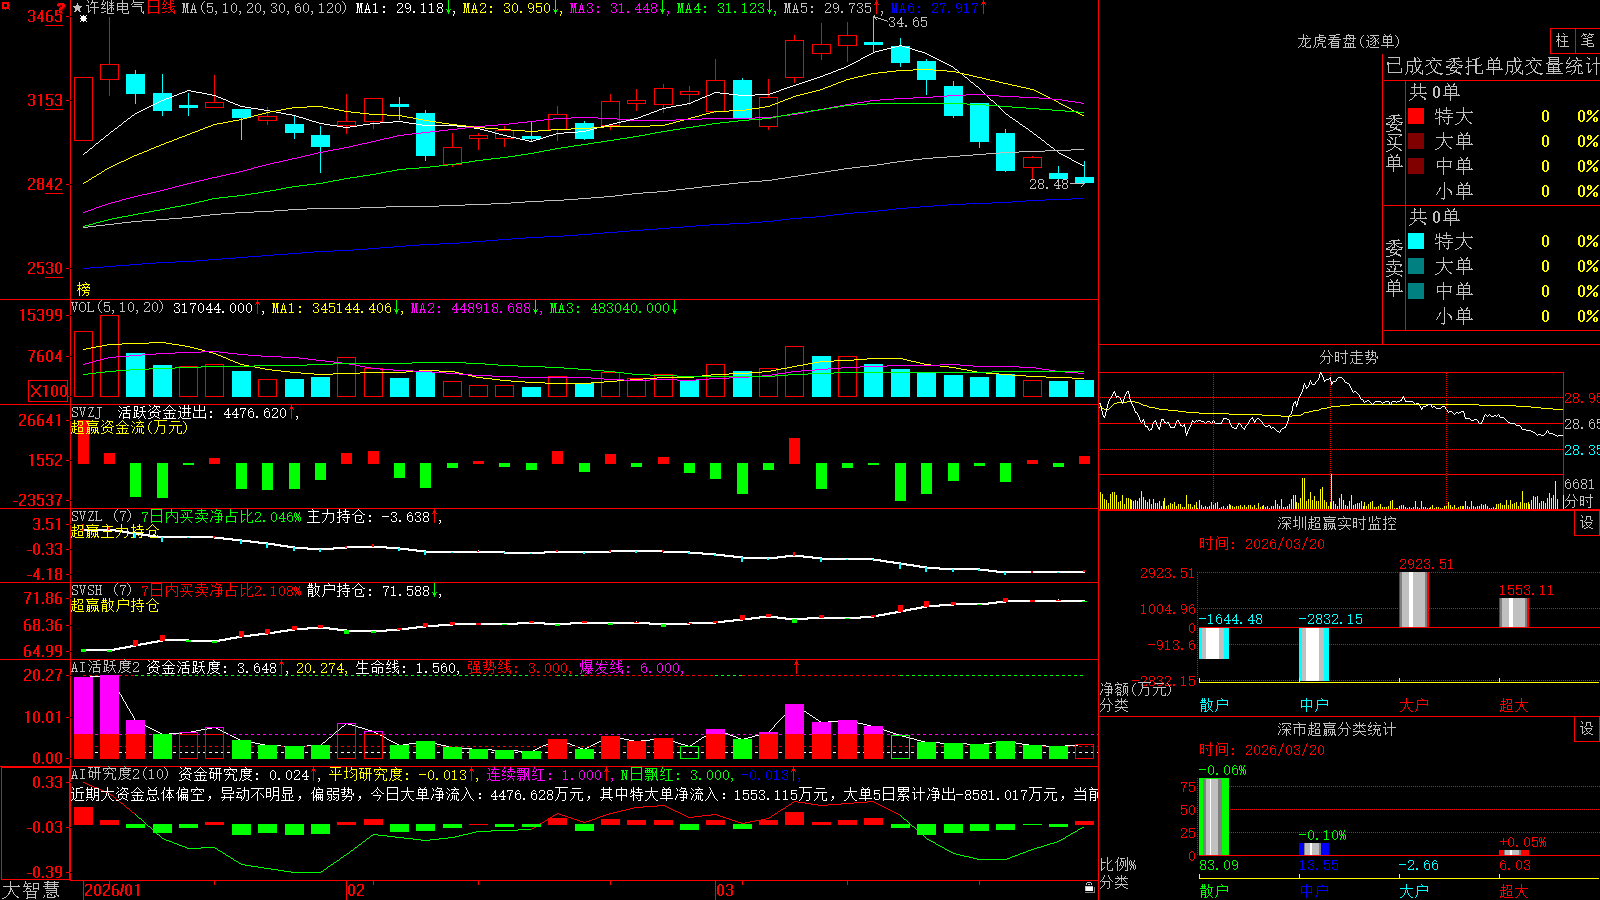Click the 深圳超赢实时监控 panel title

click(x=1336, y=523)
